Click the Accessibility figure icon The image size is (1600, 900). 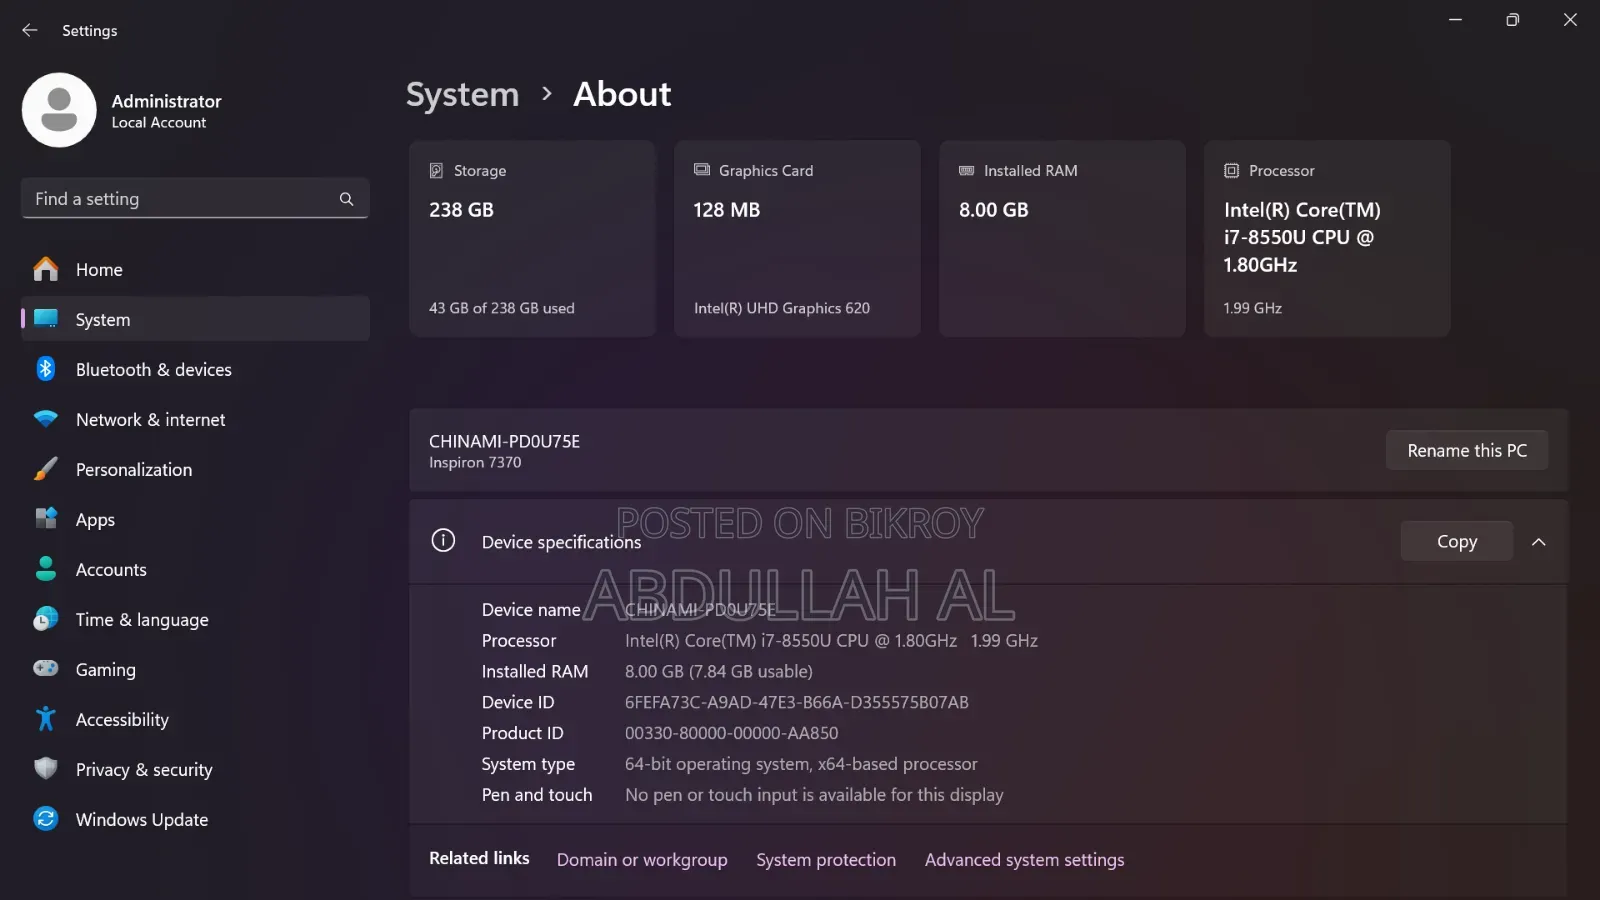click(46, 719)
